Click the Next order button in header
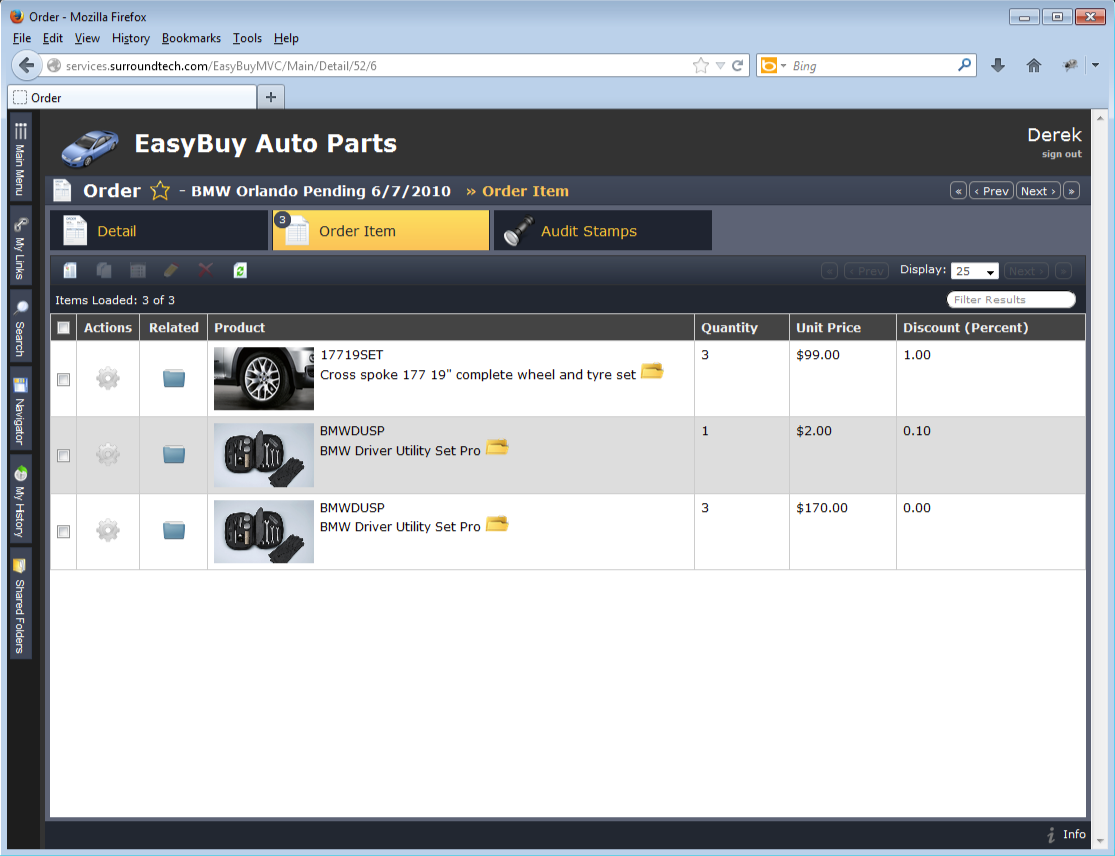Image resolution: width=1115 pixels, height=856 pixels. coord(1038,191)
